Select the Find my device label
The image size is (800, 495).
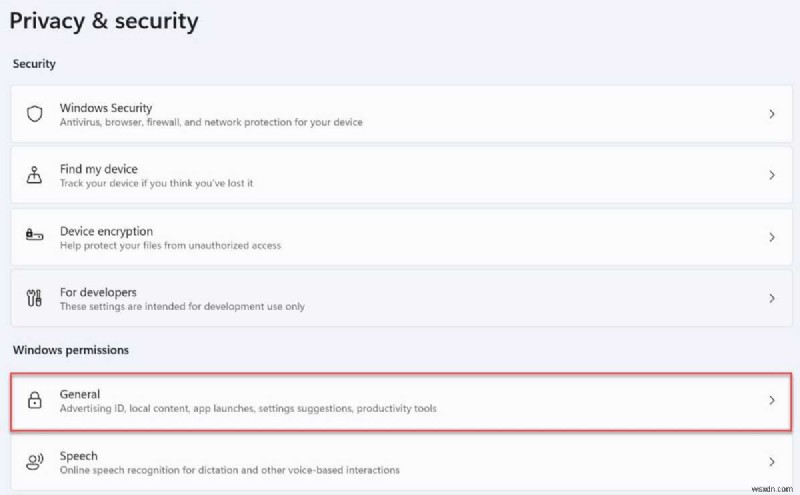(x=98, y=169)
